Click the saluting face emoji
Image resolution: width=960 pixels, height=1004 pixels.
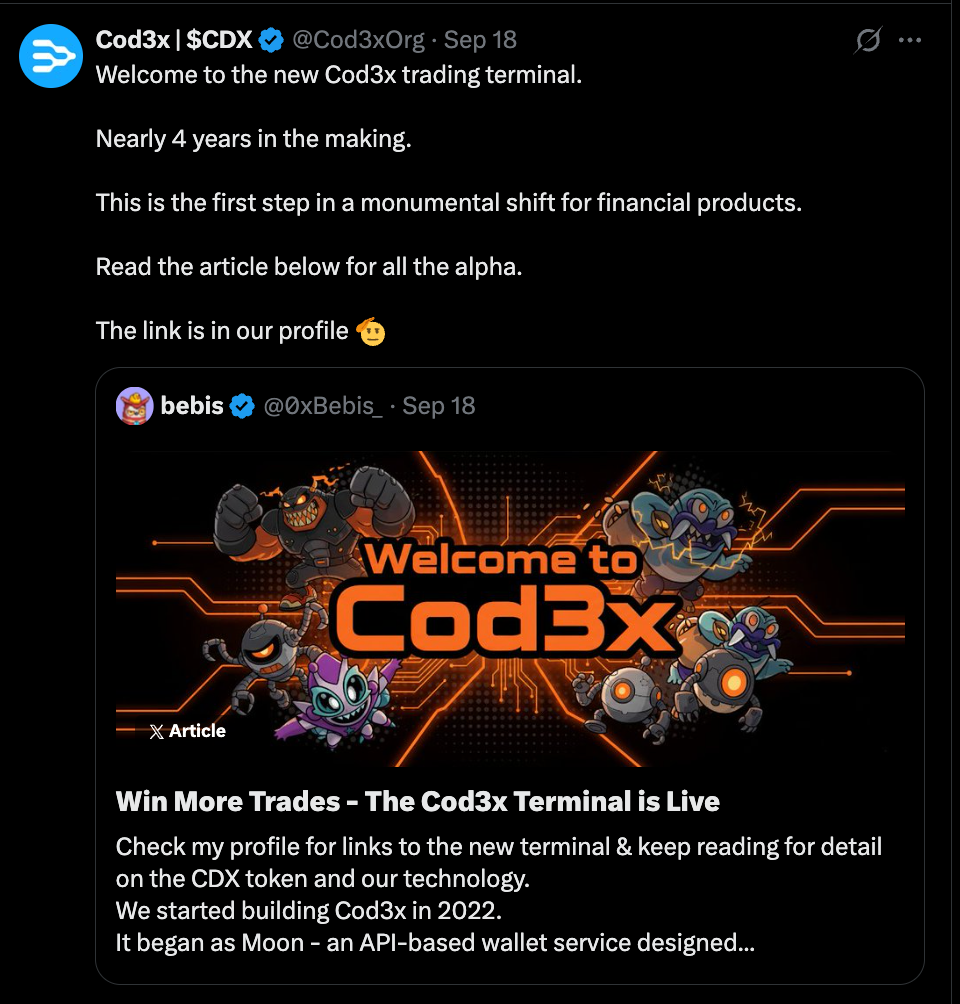[x=371, y=331]
